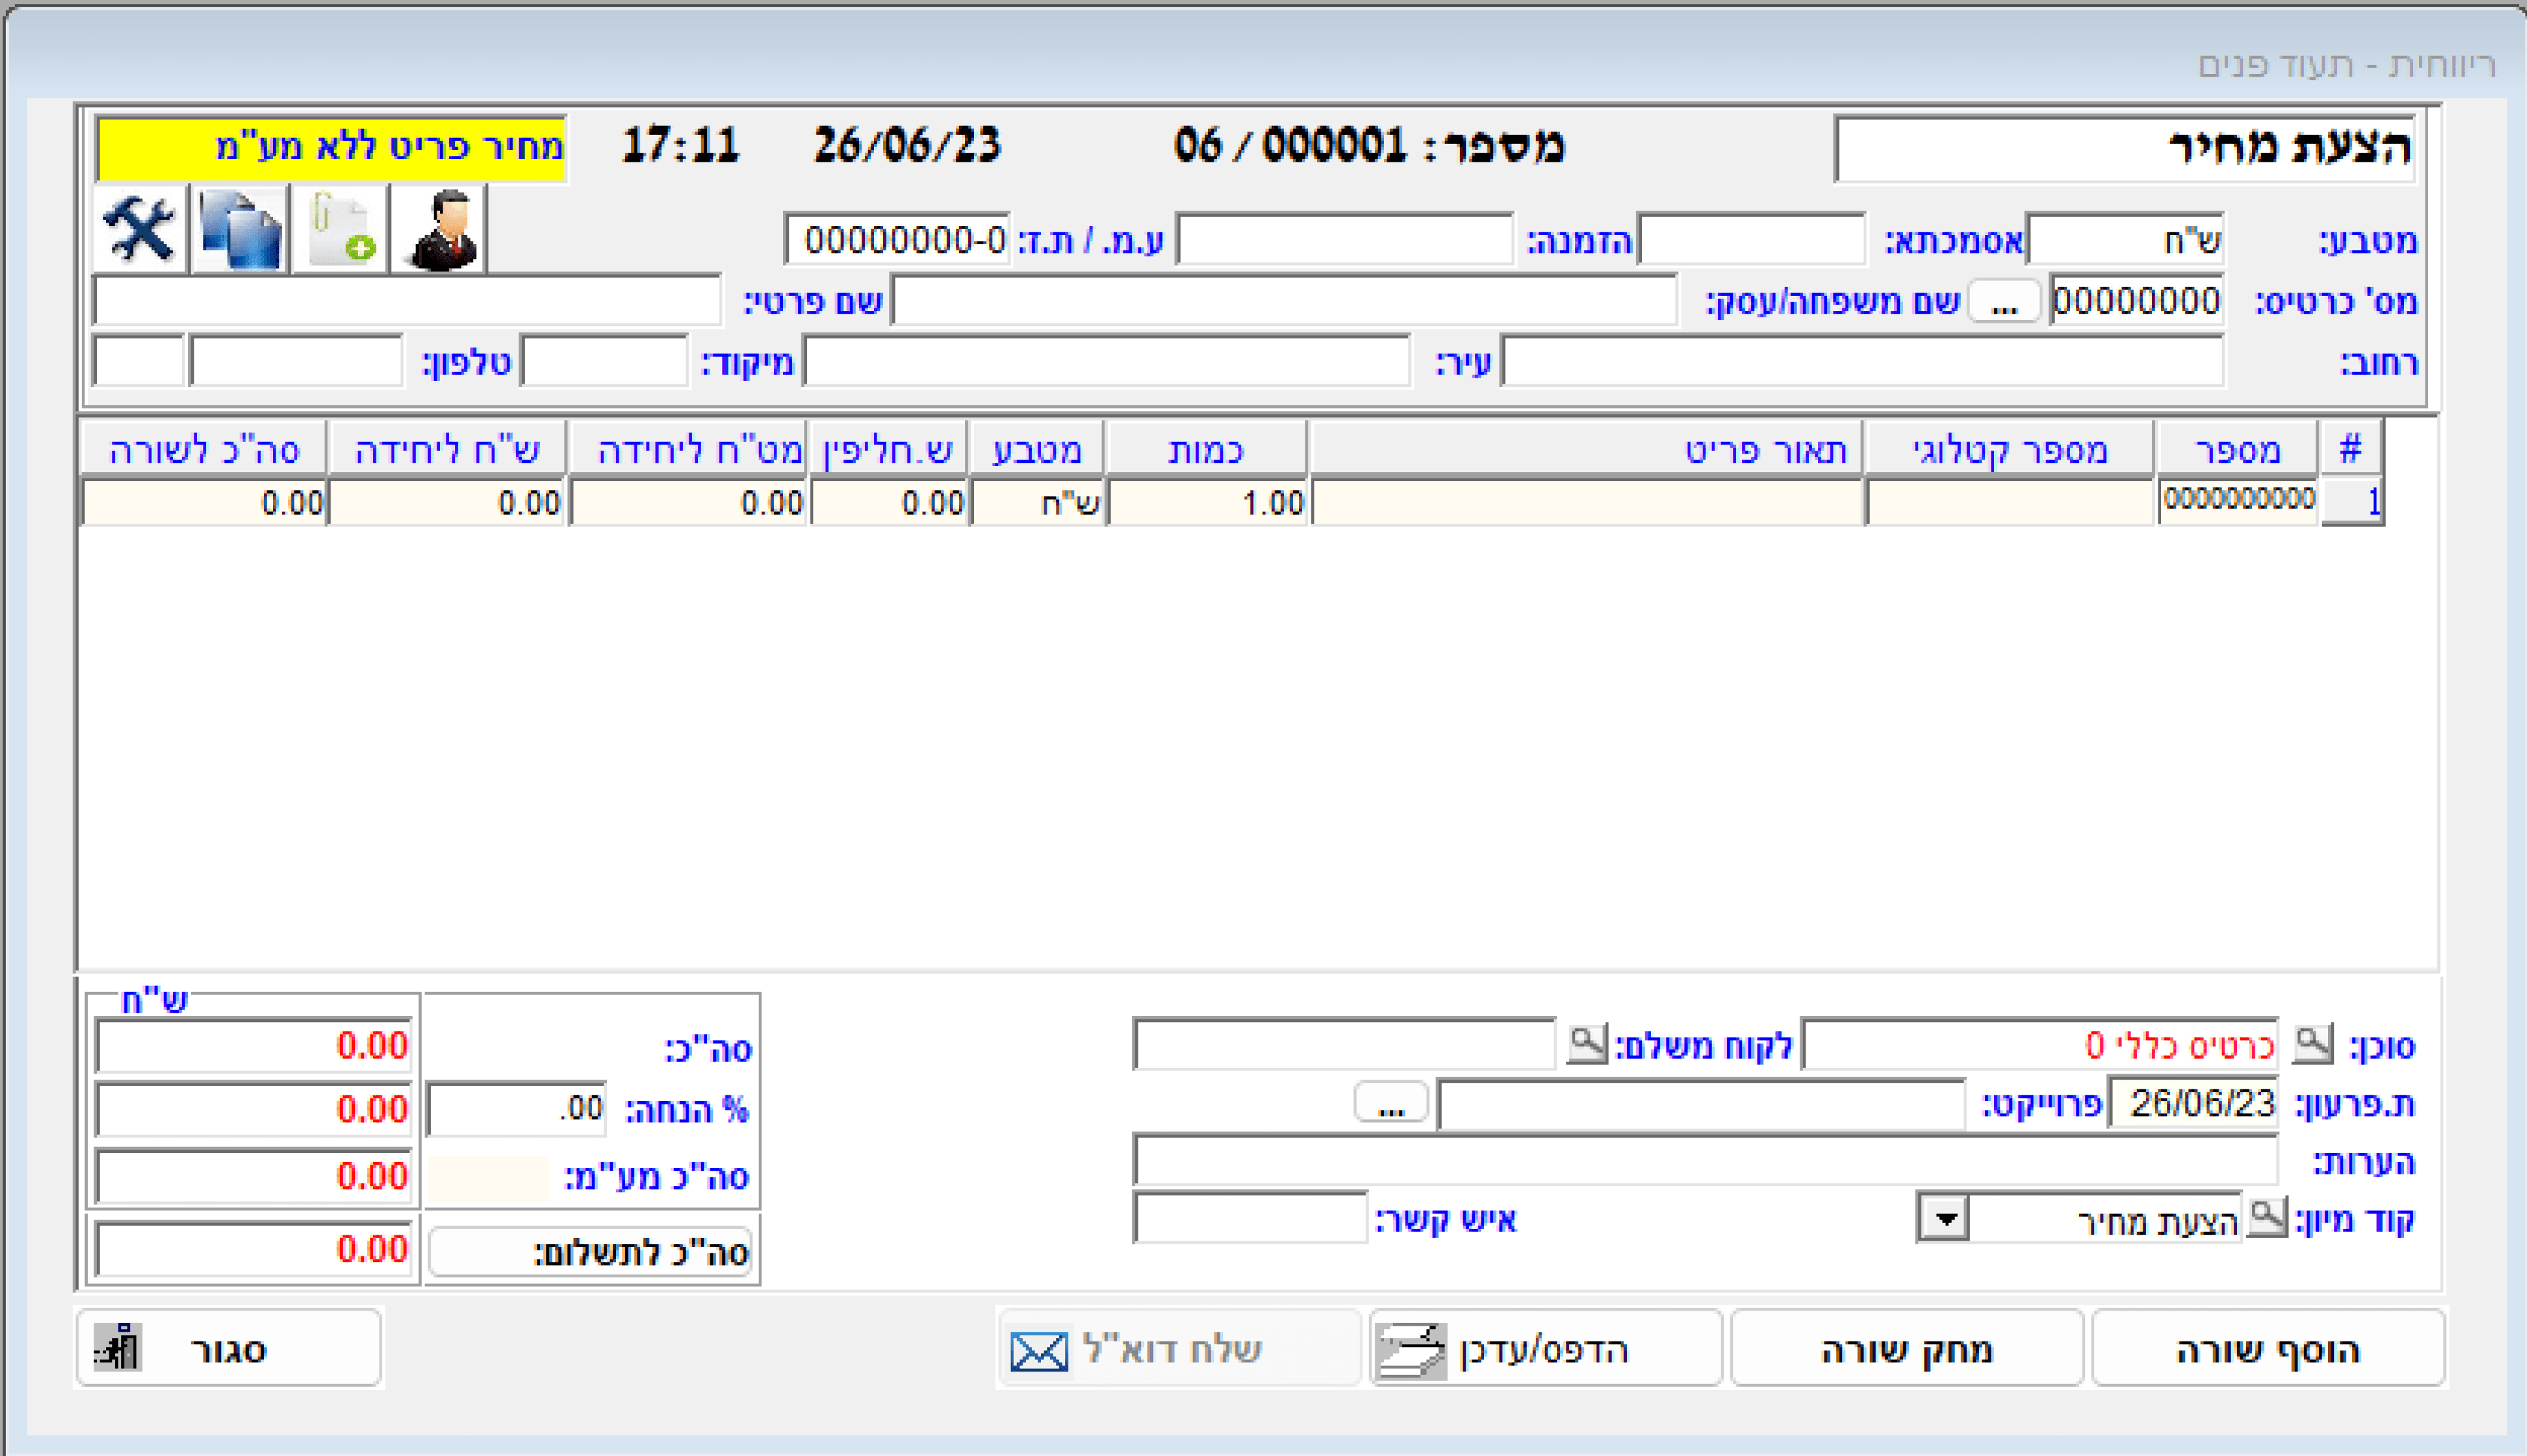Click the magnifier icon beside לקוח משלם

click(x=1586, y=1044)
